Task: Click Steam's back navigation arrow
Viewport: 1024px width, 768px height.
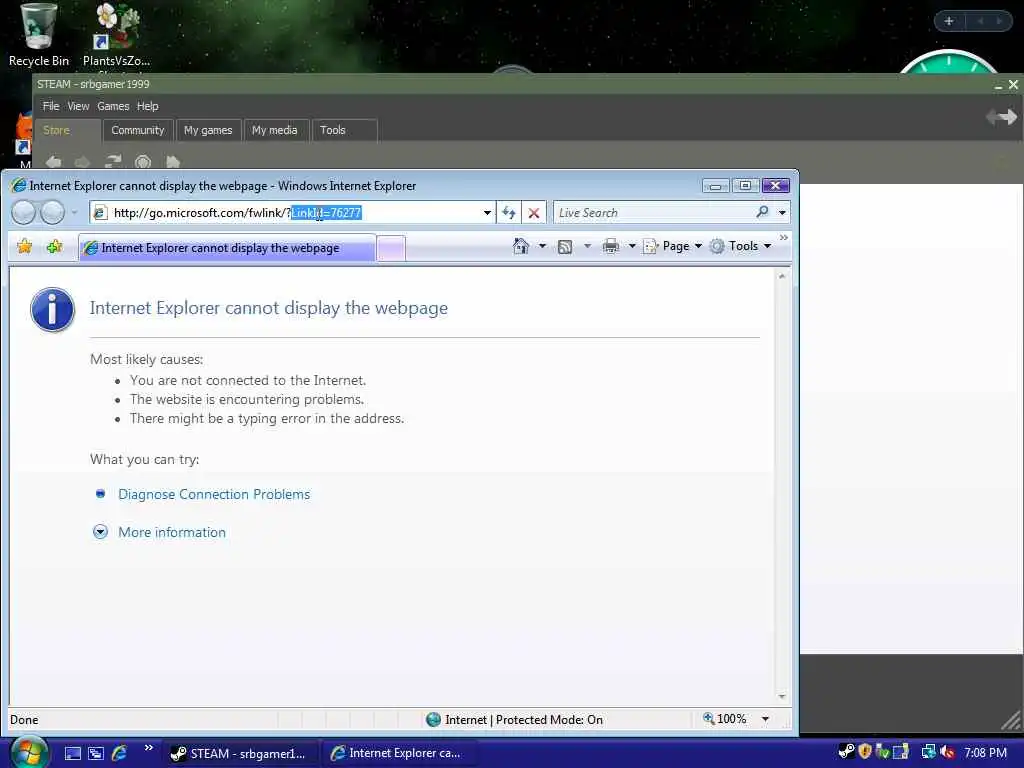Action: coord(54,161)
